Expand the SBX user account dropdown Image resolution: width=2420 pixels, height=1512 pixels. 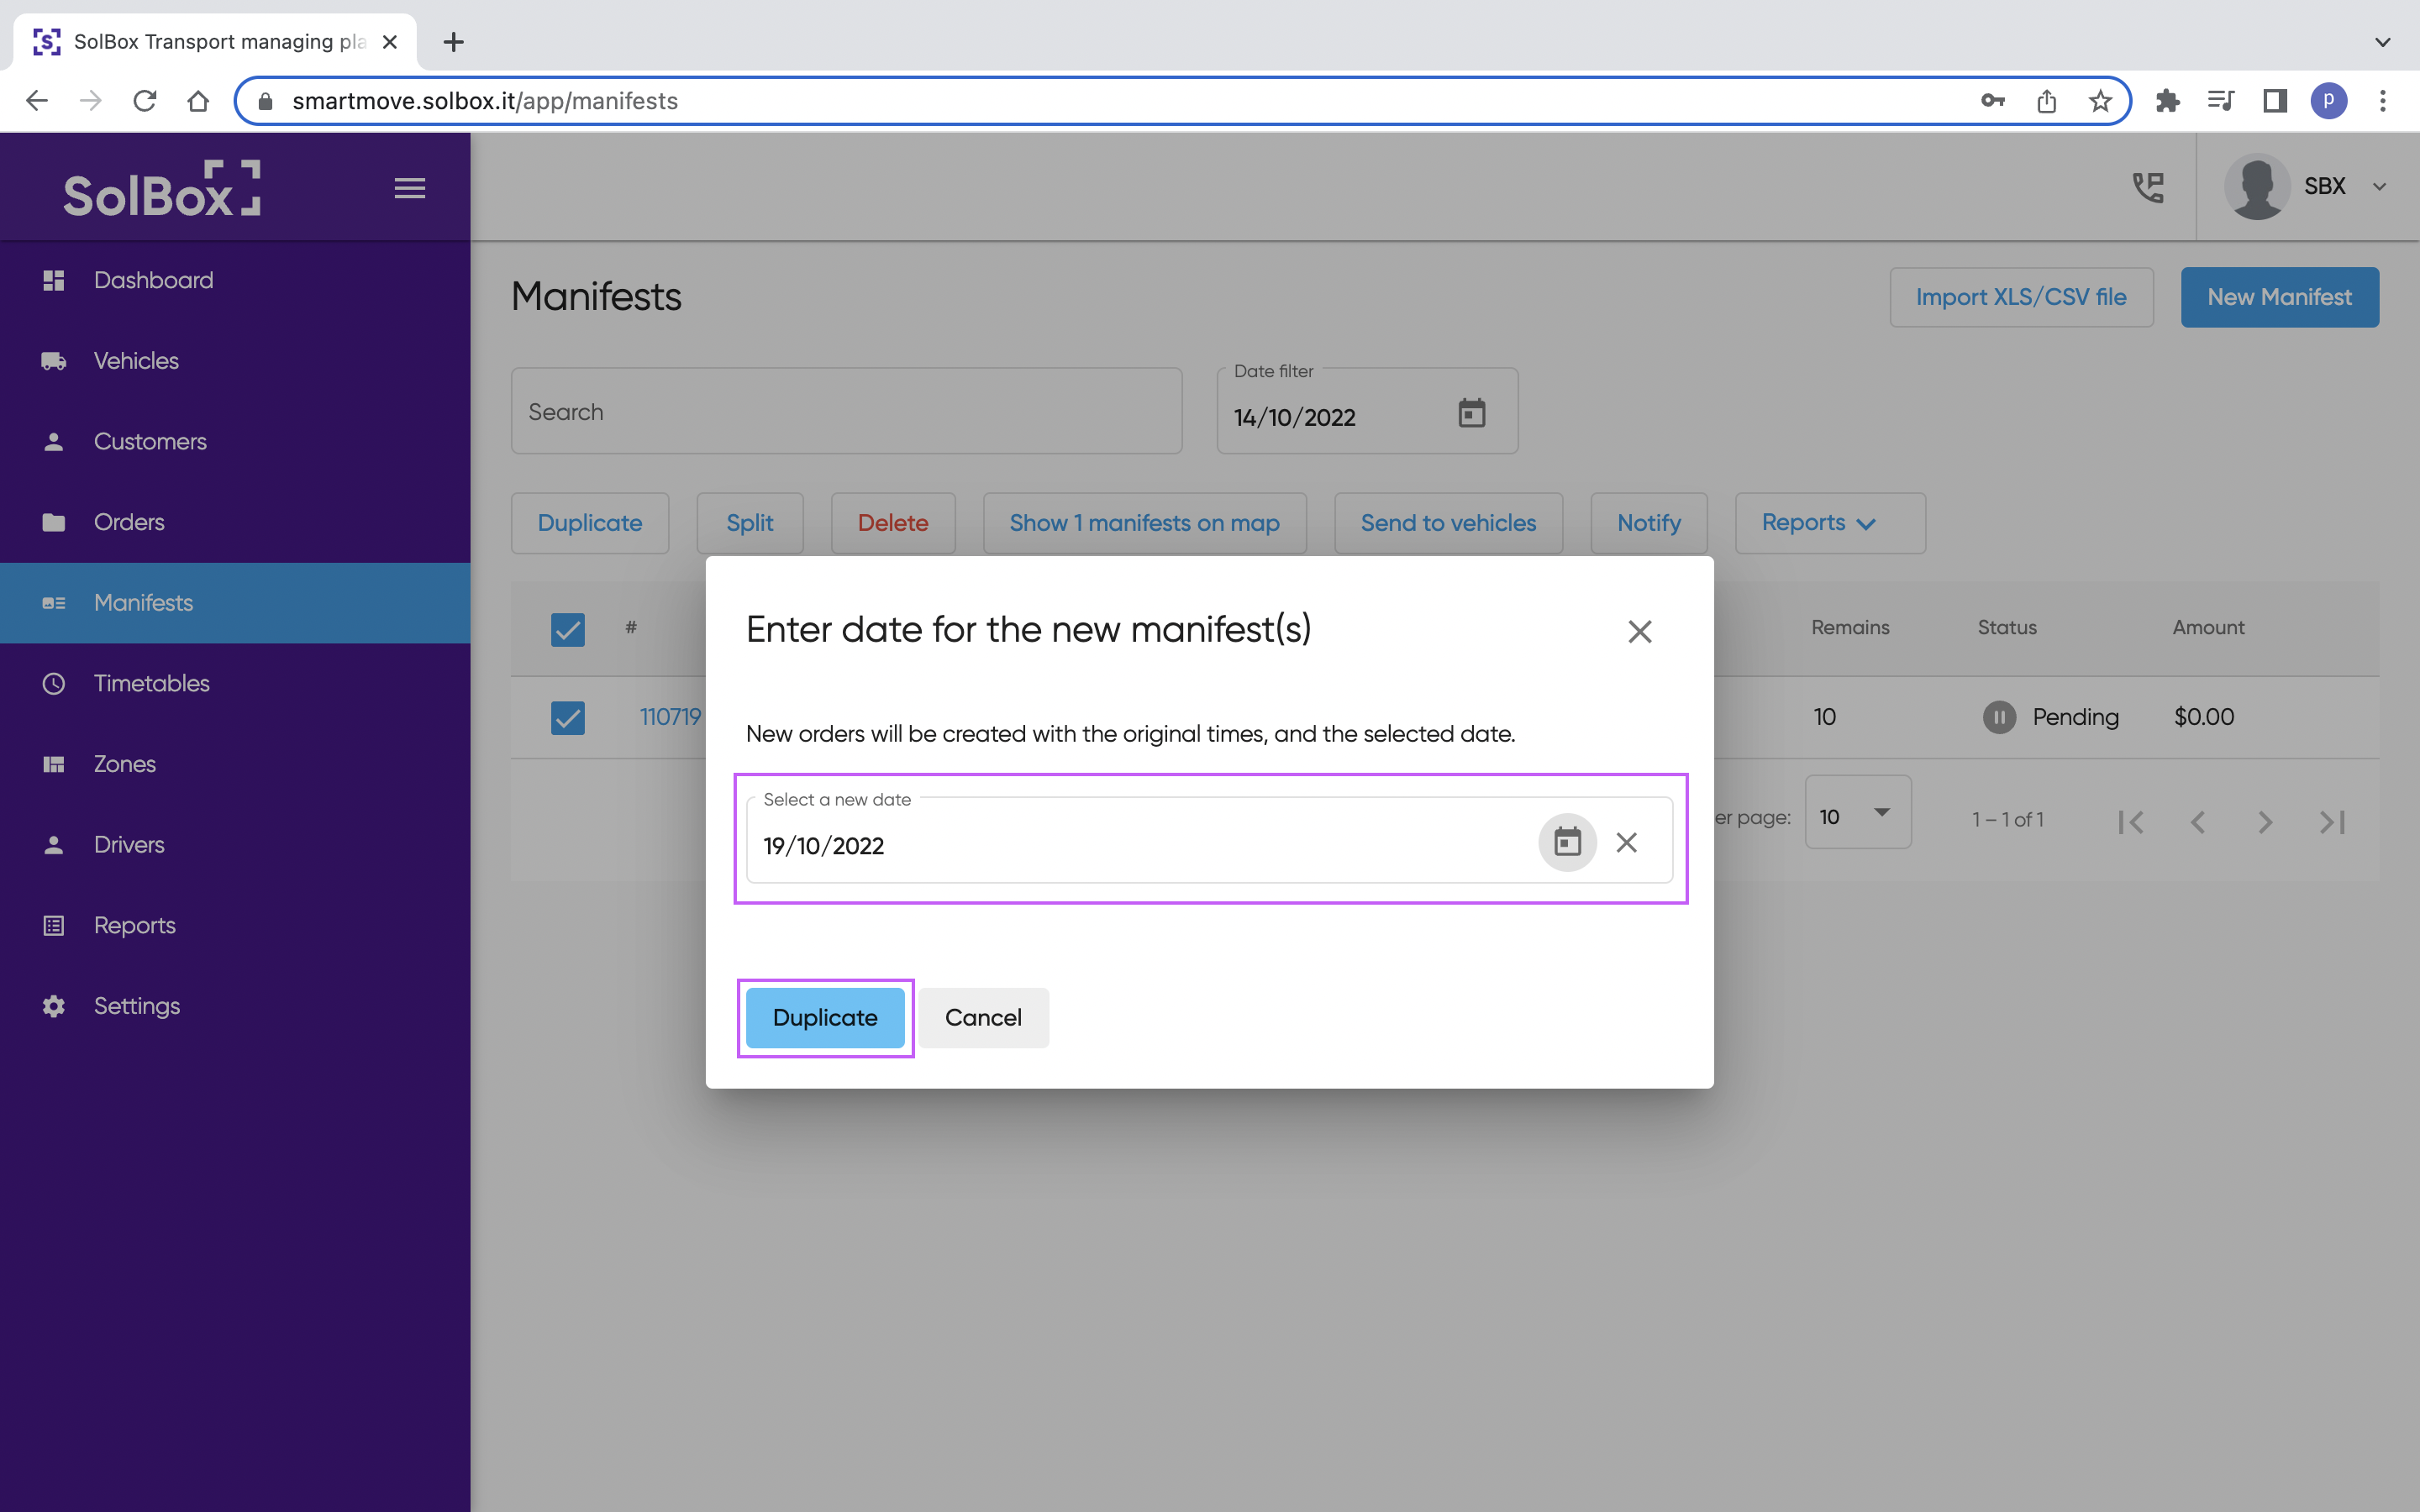[x=2379, y=187]
